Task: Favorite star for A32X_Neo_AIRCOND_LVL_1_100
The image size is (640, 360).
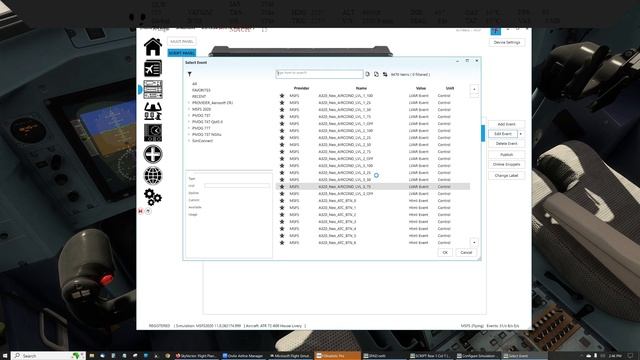Action: [282, 96]
